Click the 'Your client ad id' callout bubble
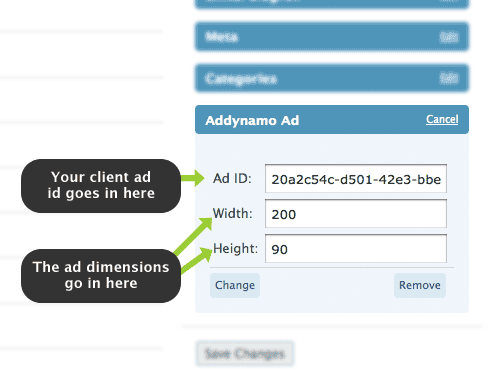The image size is (500, 375). [x=101, y=186]
